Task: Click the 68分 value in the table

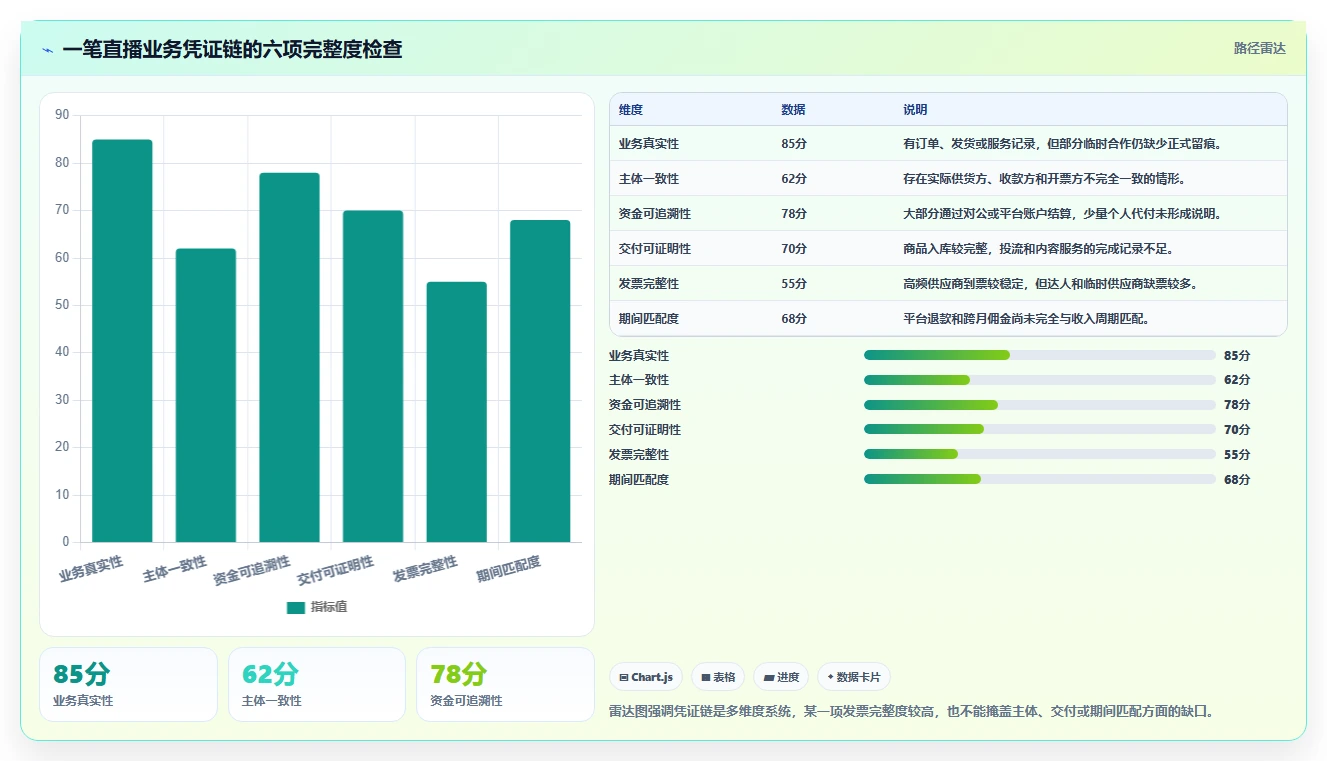Action: click(x=794, y=319)
